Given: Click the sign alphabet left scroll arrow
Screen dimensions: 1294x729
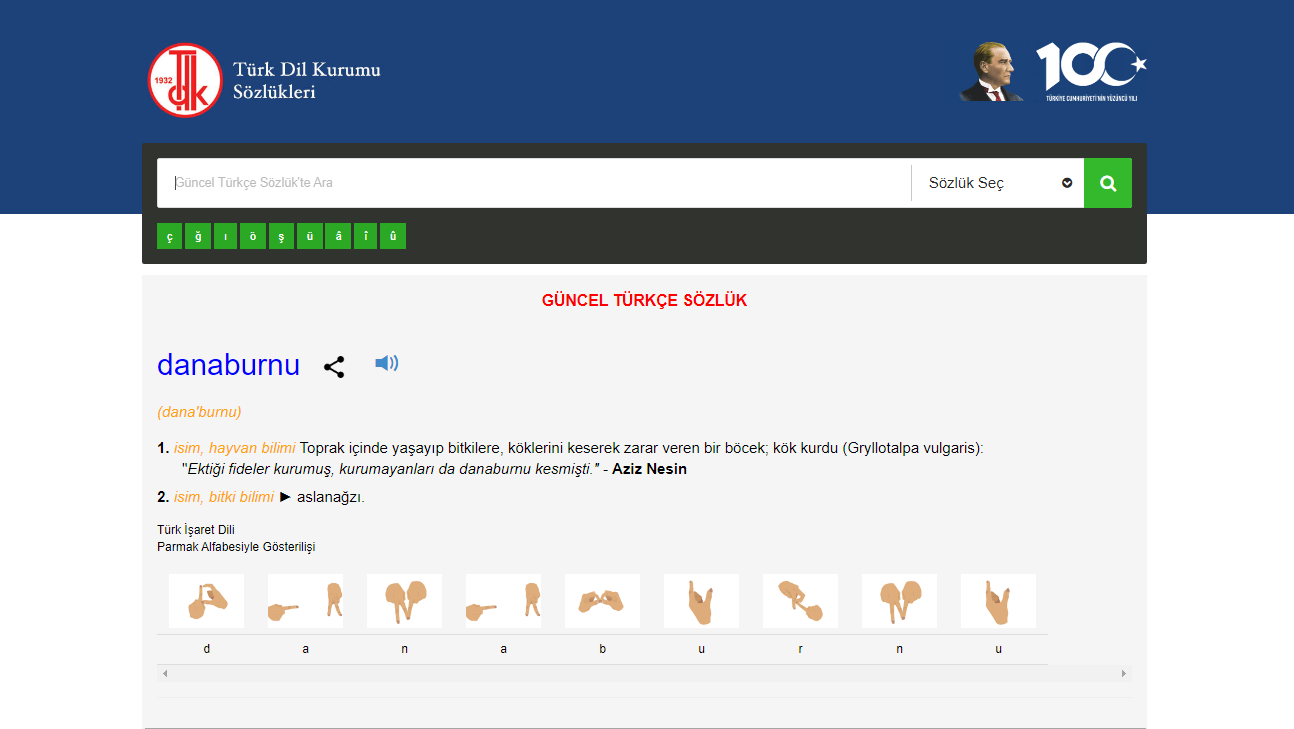Looking at the screenshot, I should [165, 674].
